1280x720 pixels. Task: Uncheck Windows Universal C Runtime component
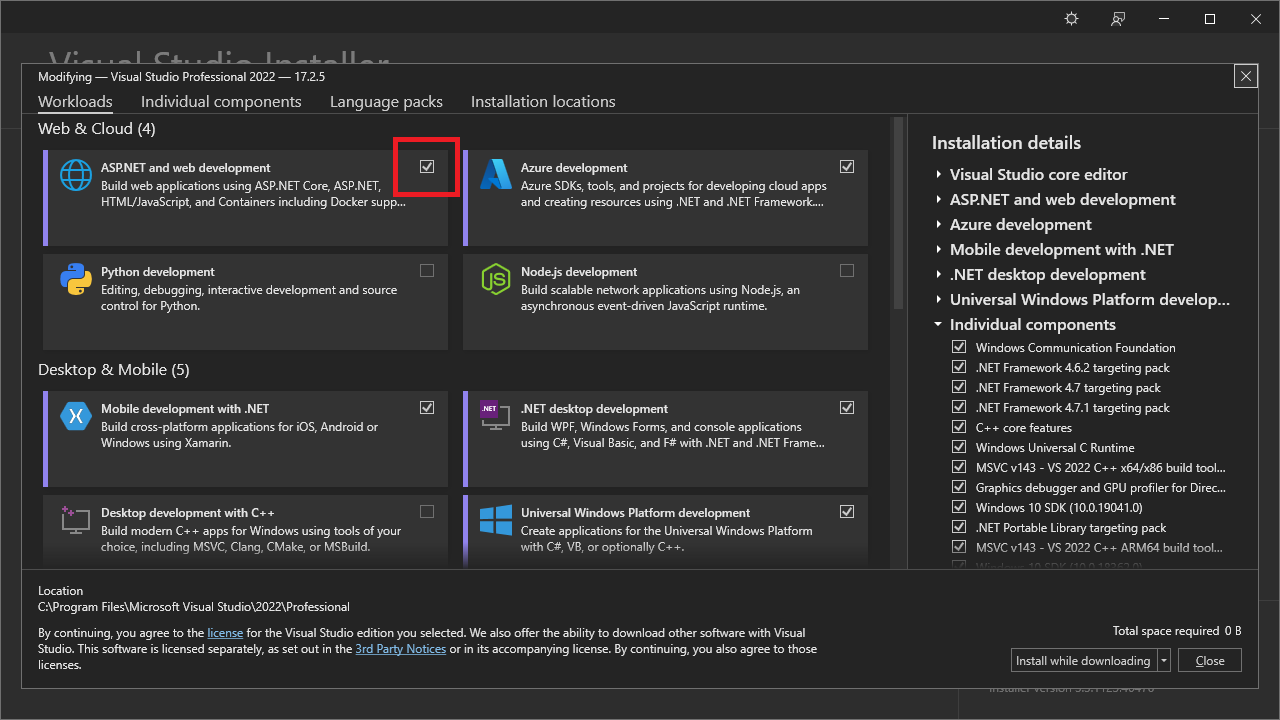point(959,448)
